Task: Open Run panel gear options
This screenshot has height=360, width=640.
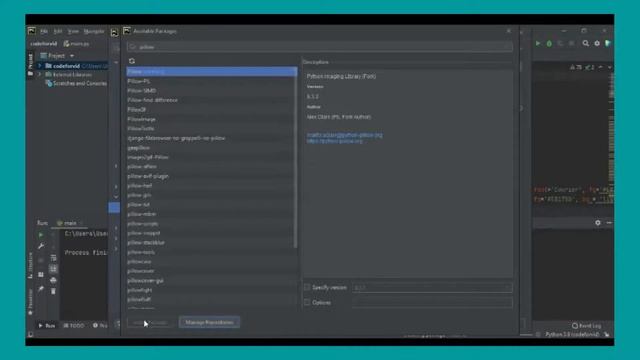Action: [x=598, y=223]
